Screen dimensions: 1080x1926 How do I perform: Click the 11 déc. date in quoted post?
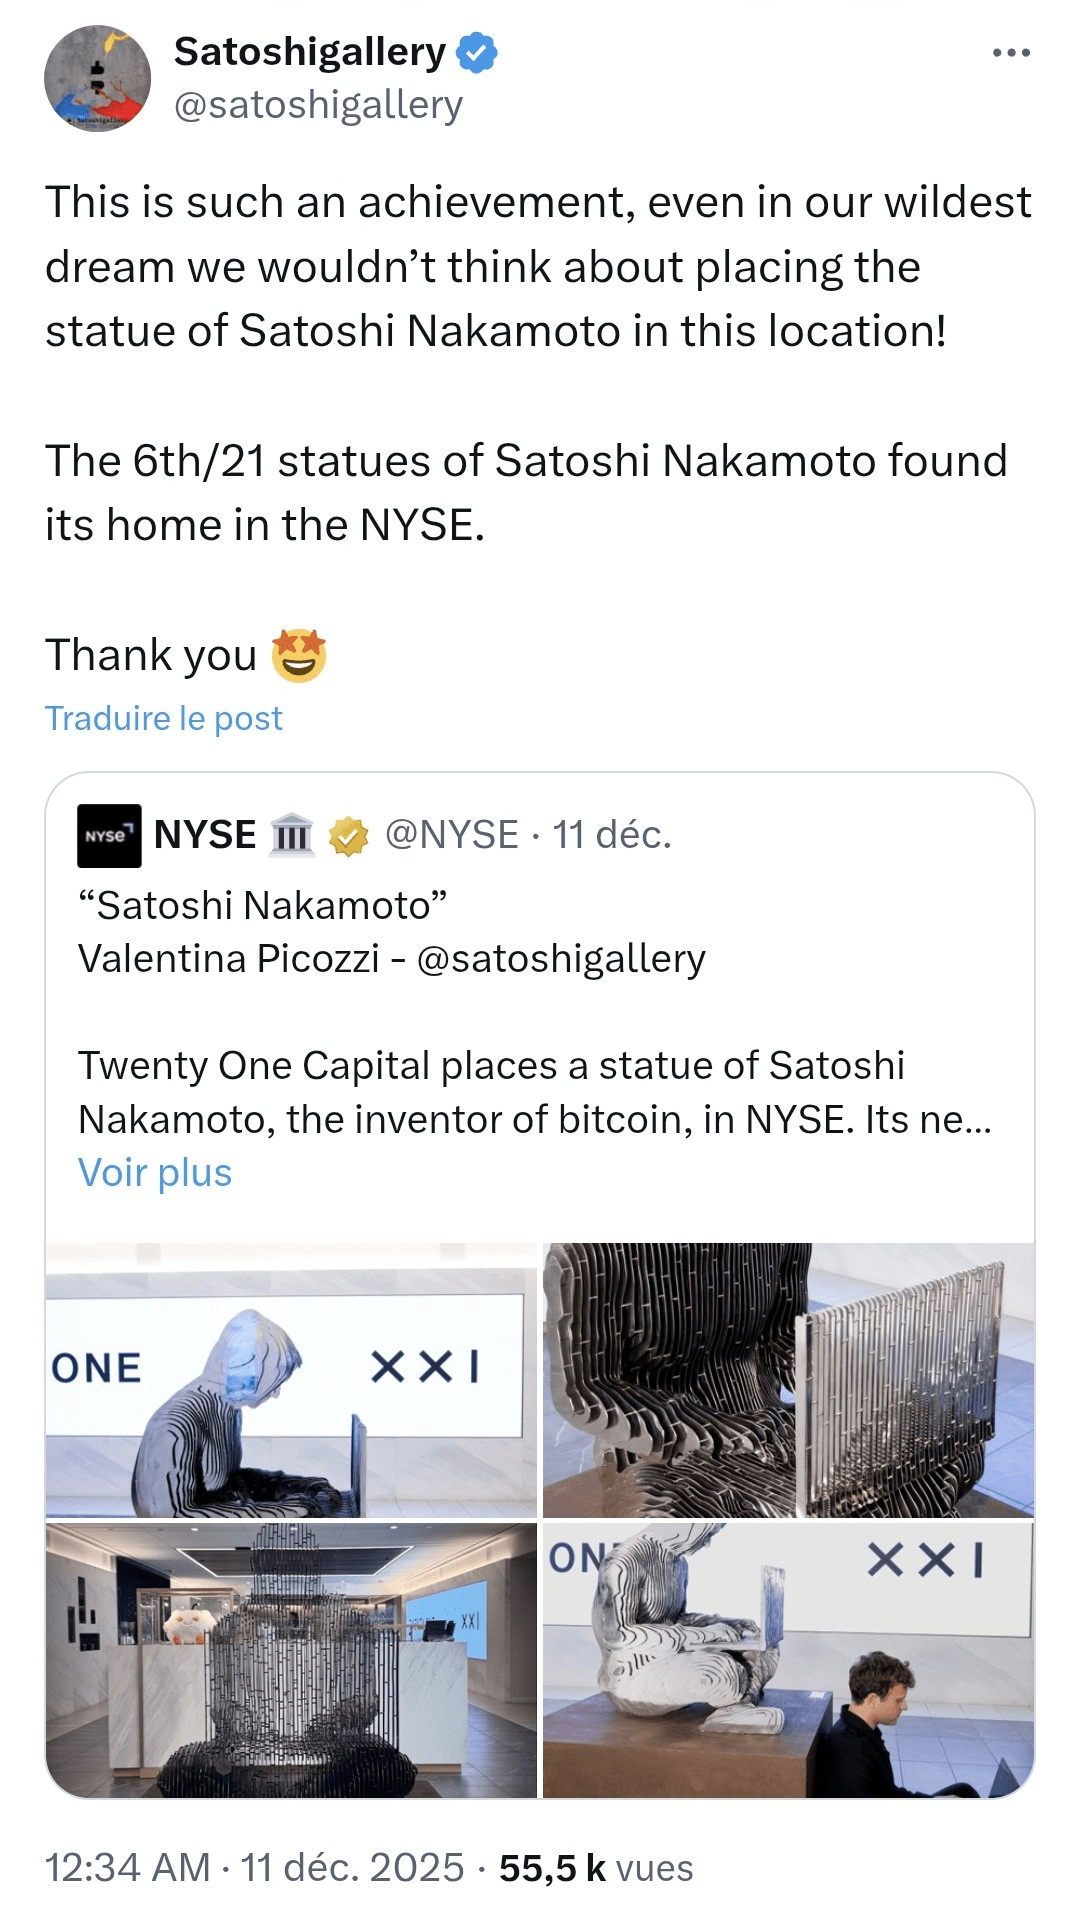tap(612, 835)
